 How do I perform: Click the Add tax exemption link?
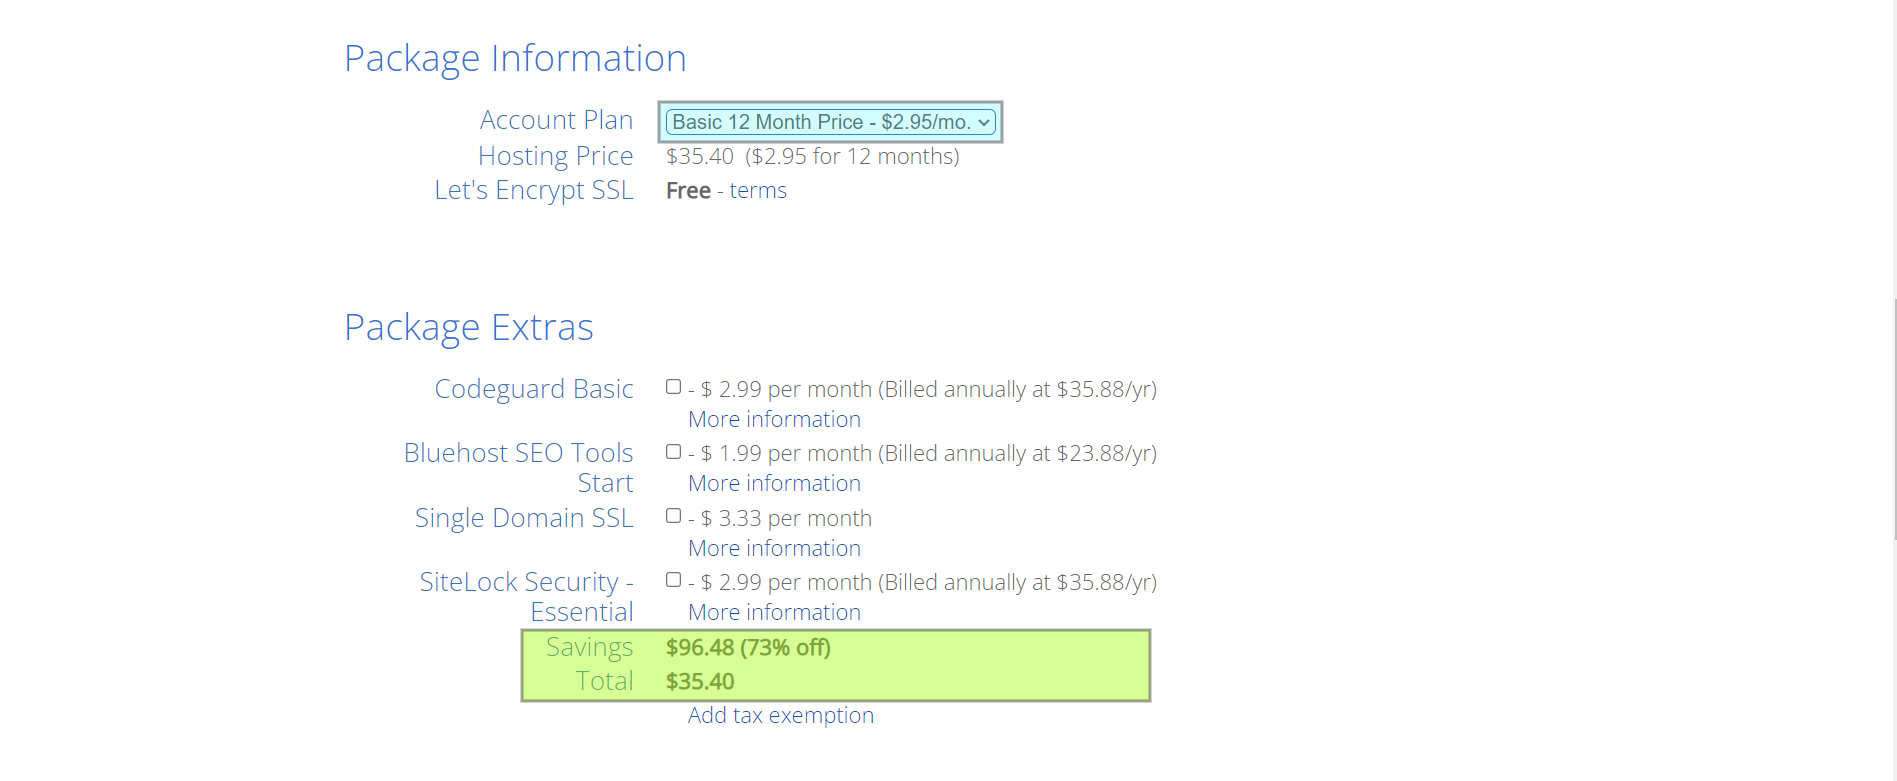(x=781, y=715)
